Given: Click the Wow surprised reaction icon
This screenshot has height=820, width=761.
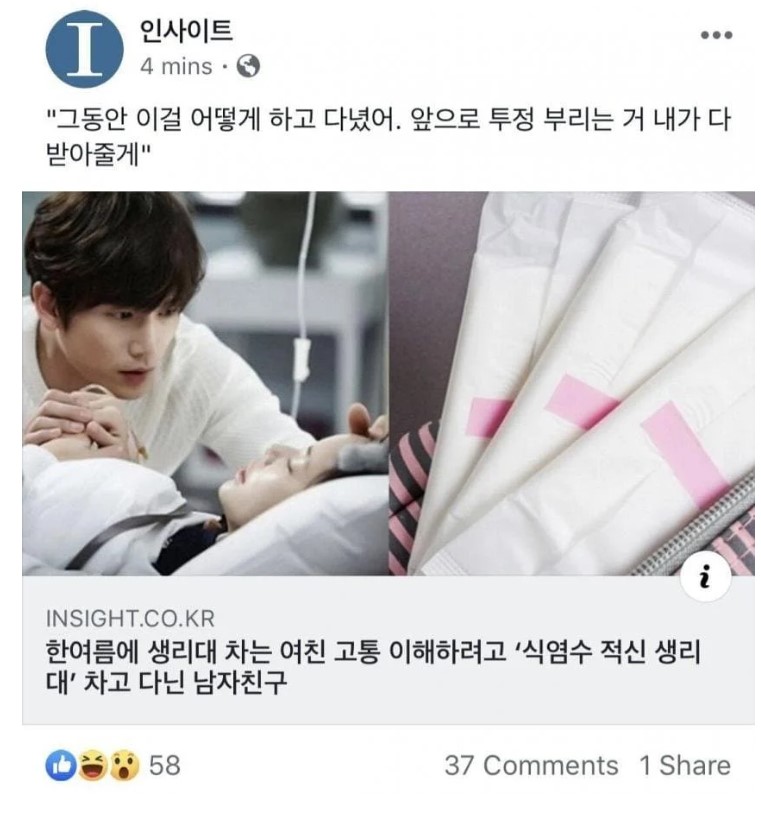Looking at the screenshot, I should click(x=124, y=766).
